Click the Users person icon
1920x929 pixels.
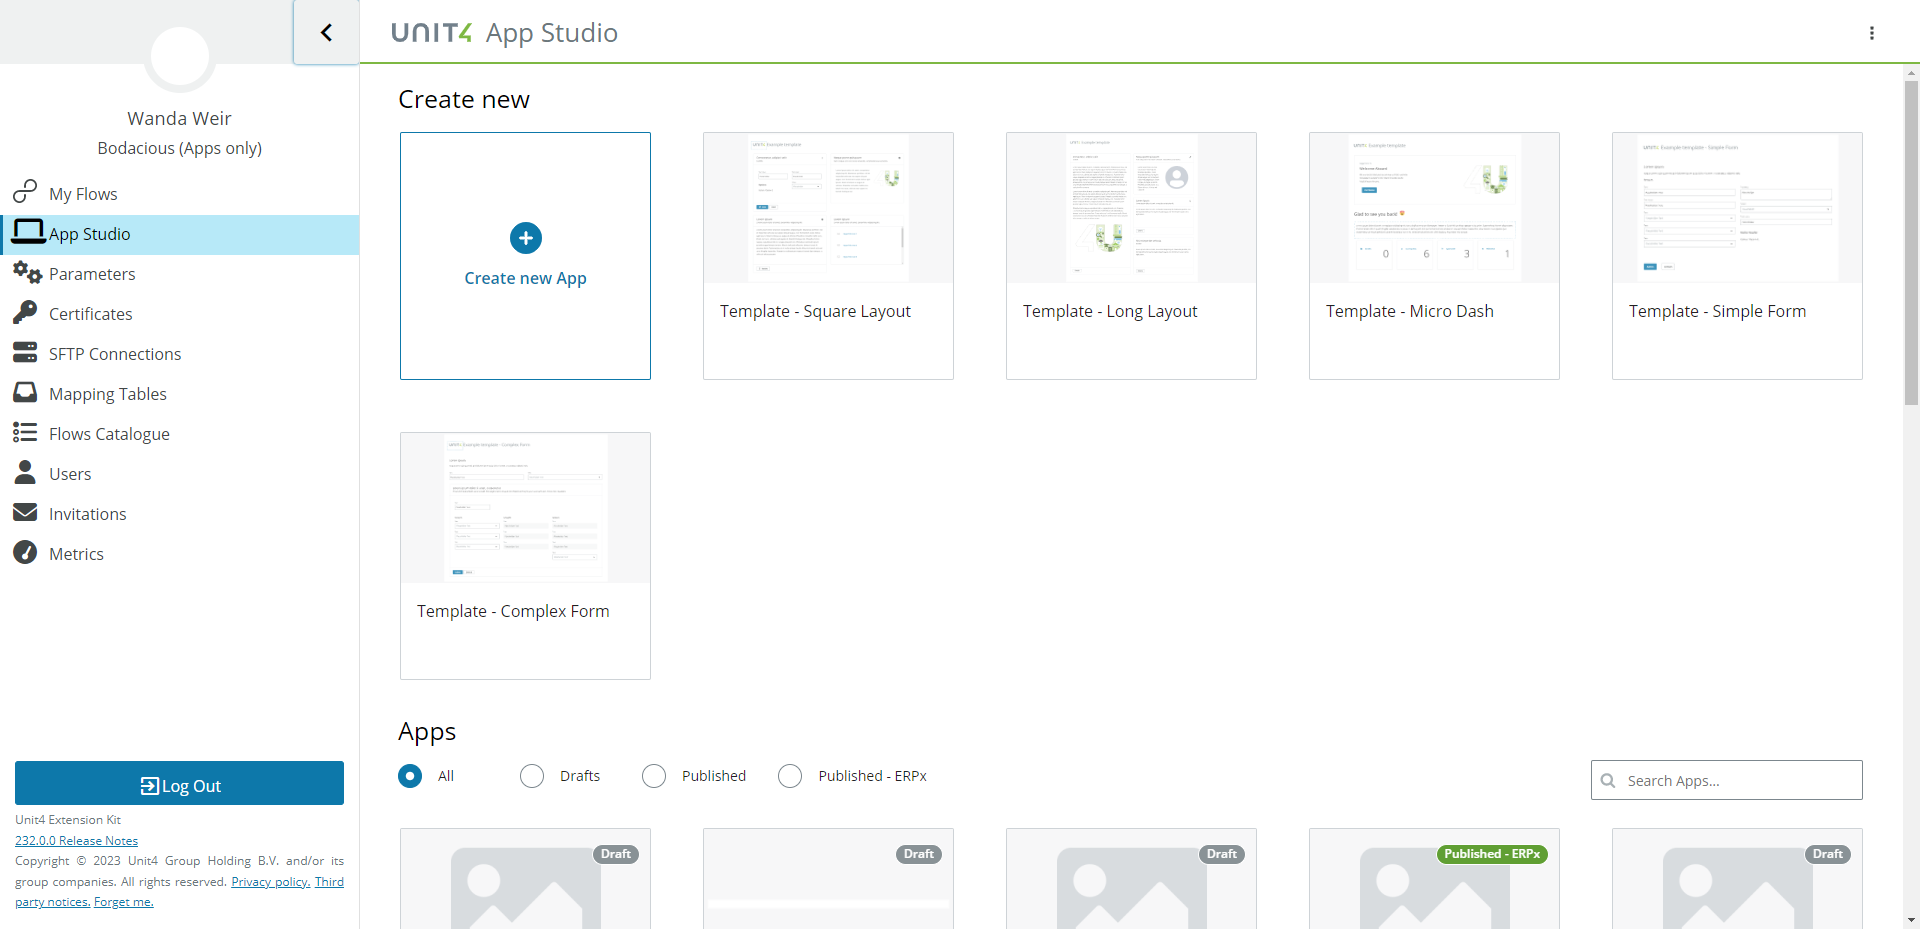[x=25, y=472]
